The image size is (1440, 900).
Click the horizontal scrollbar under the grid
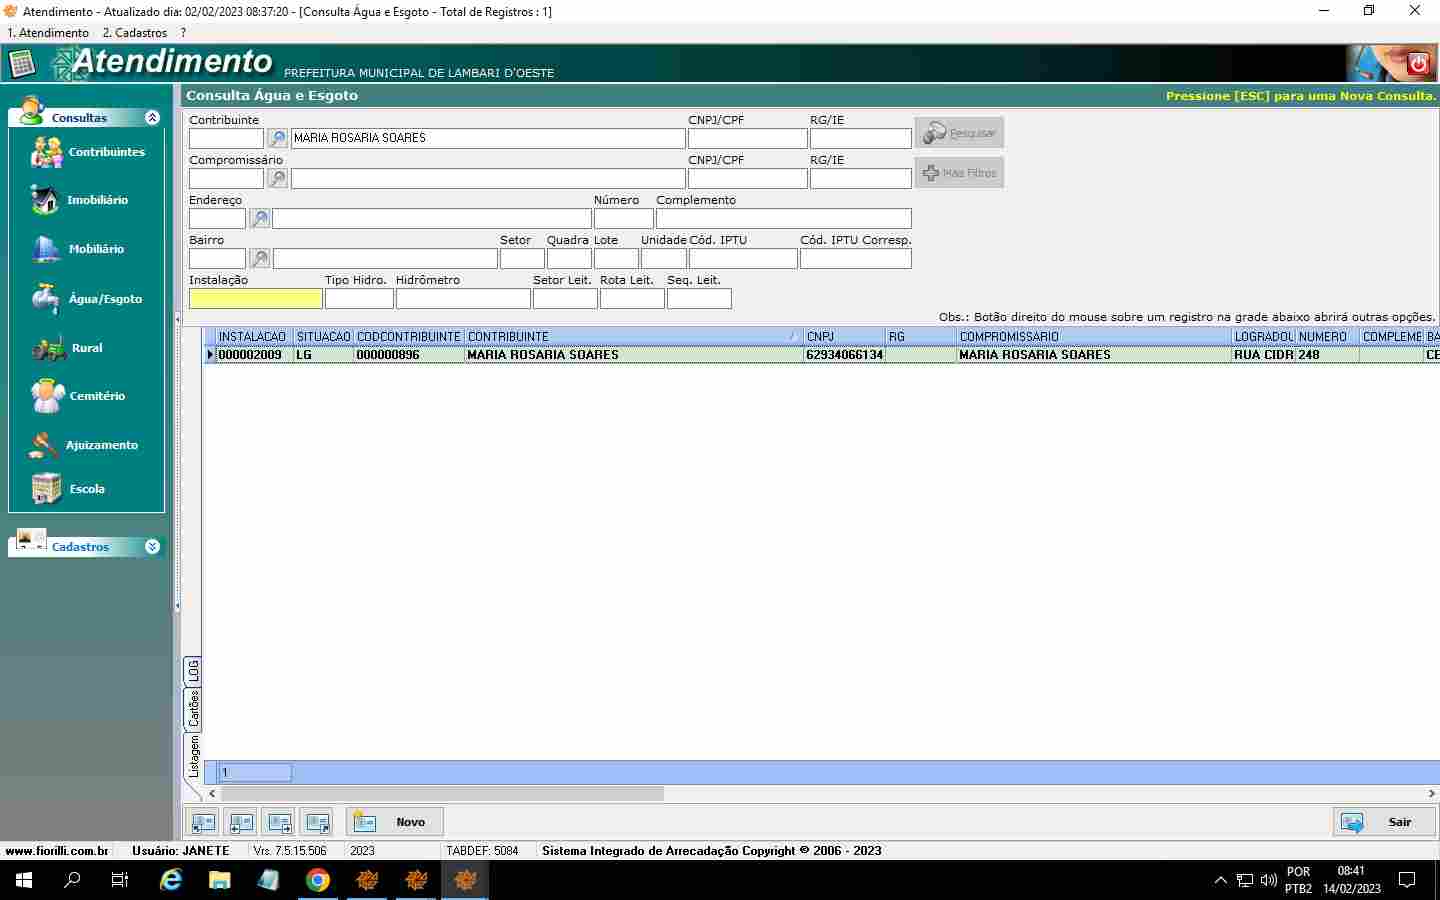click(x=442, y=793)
